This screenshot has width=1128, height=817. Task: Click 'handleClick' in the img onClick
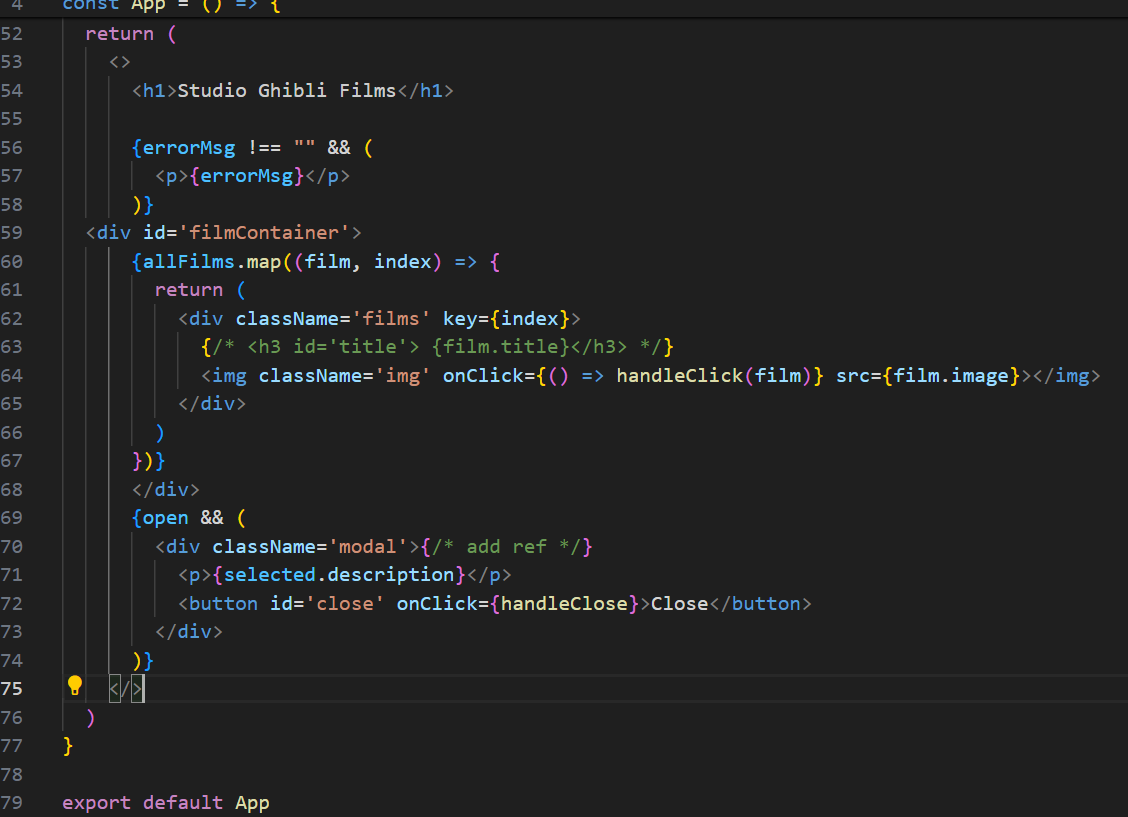point(680,375)
